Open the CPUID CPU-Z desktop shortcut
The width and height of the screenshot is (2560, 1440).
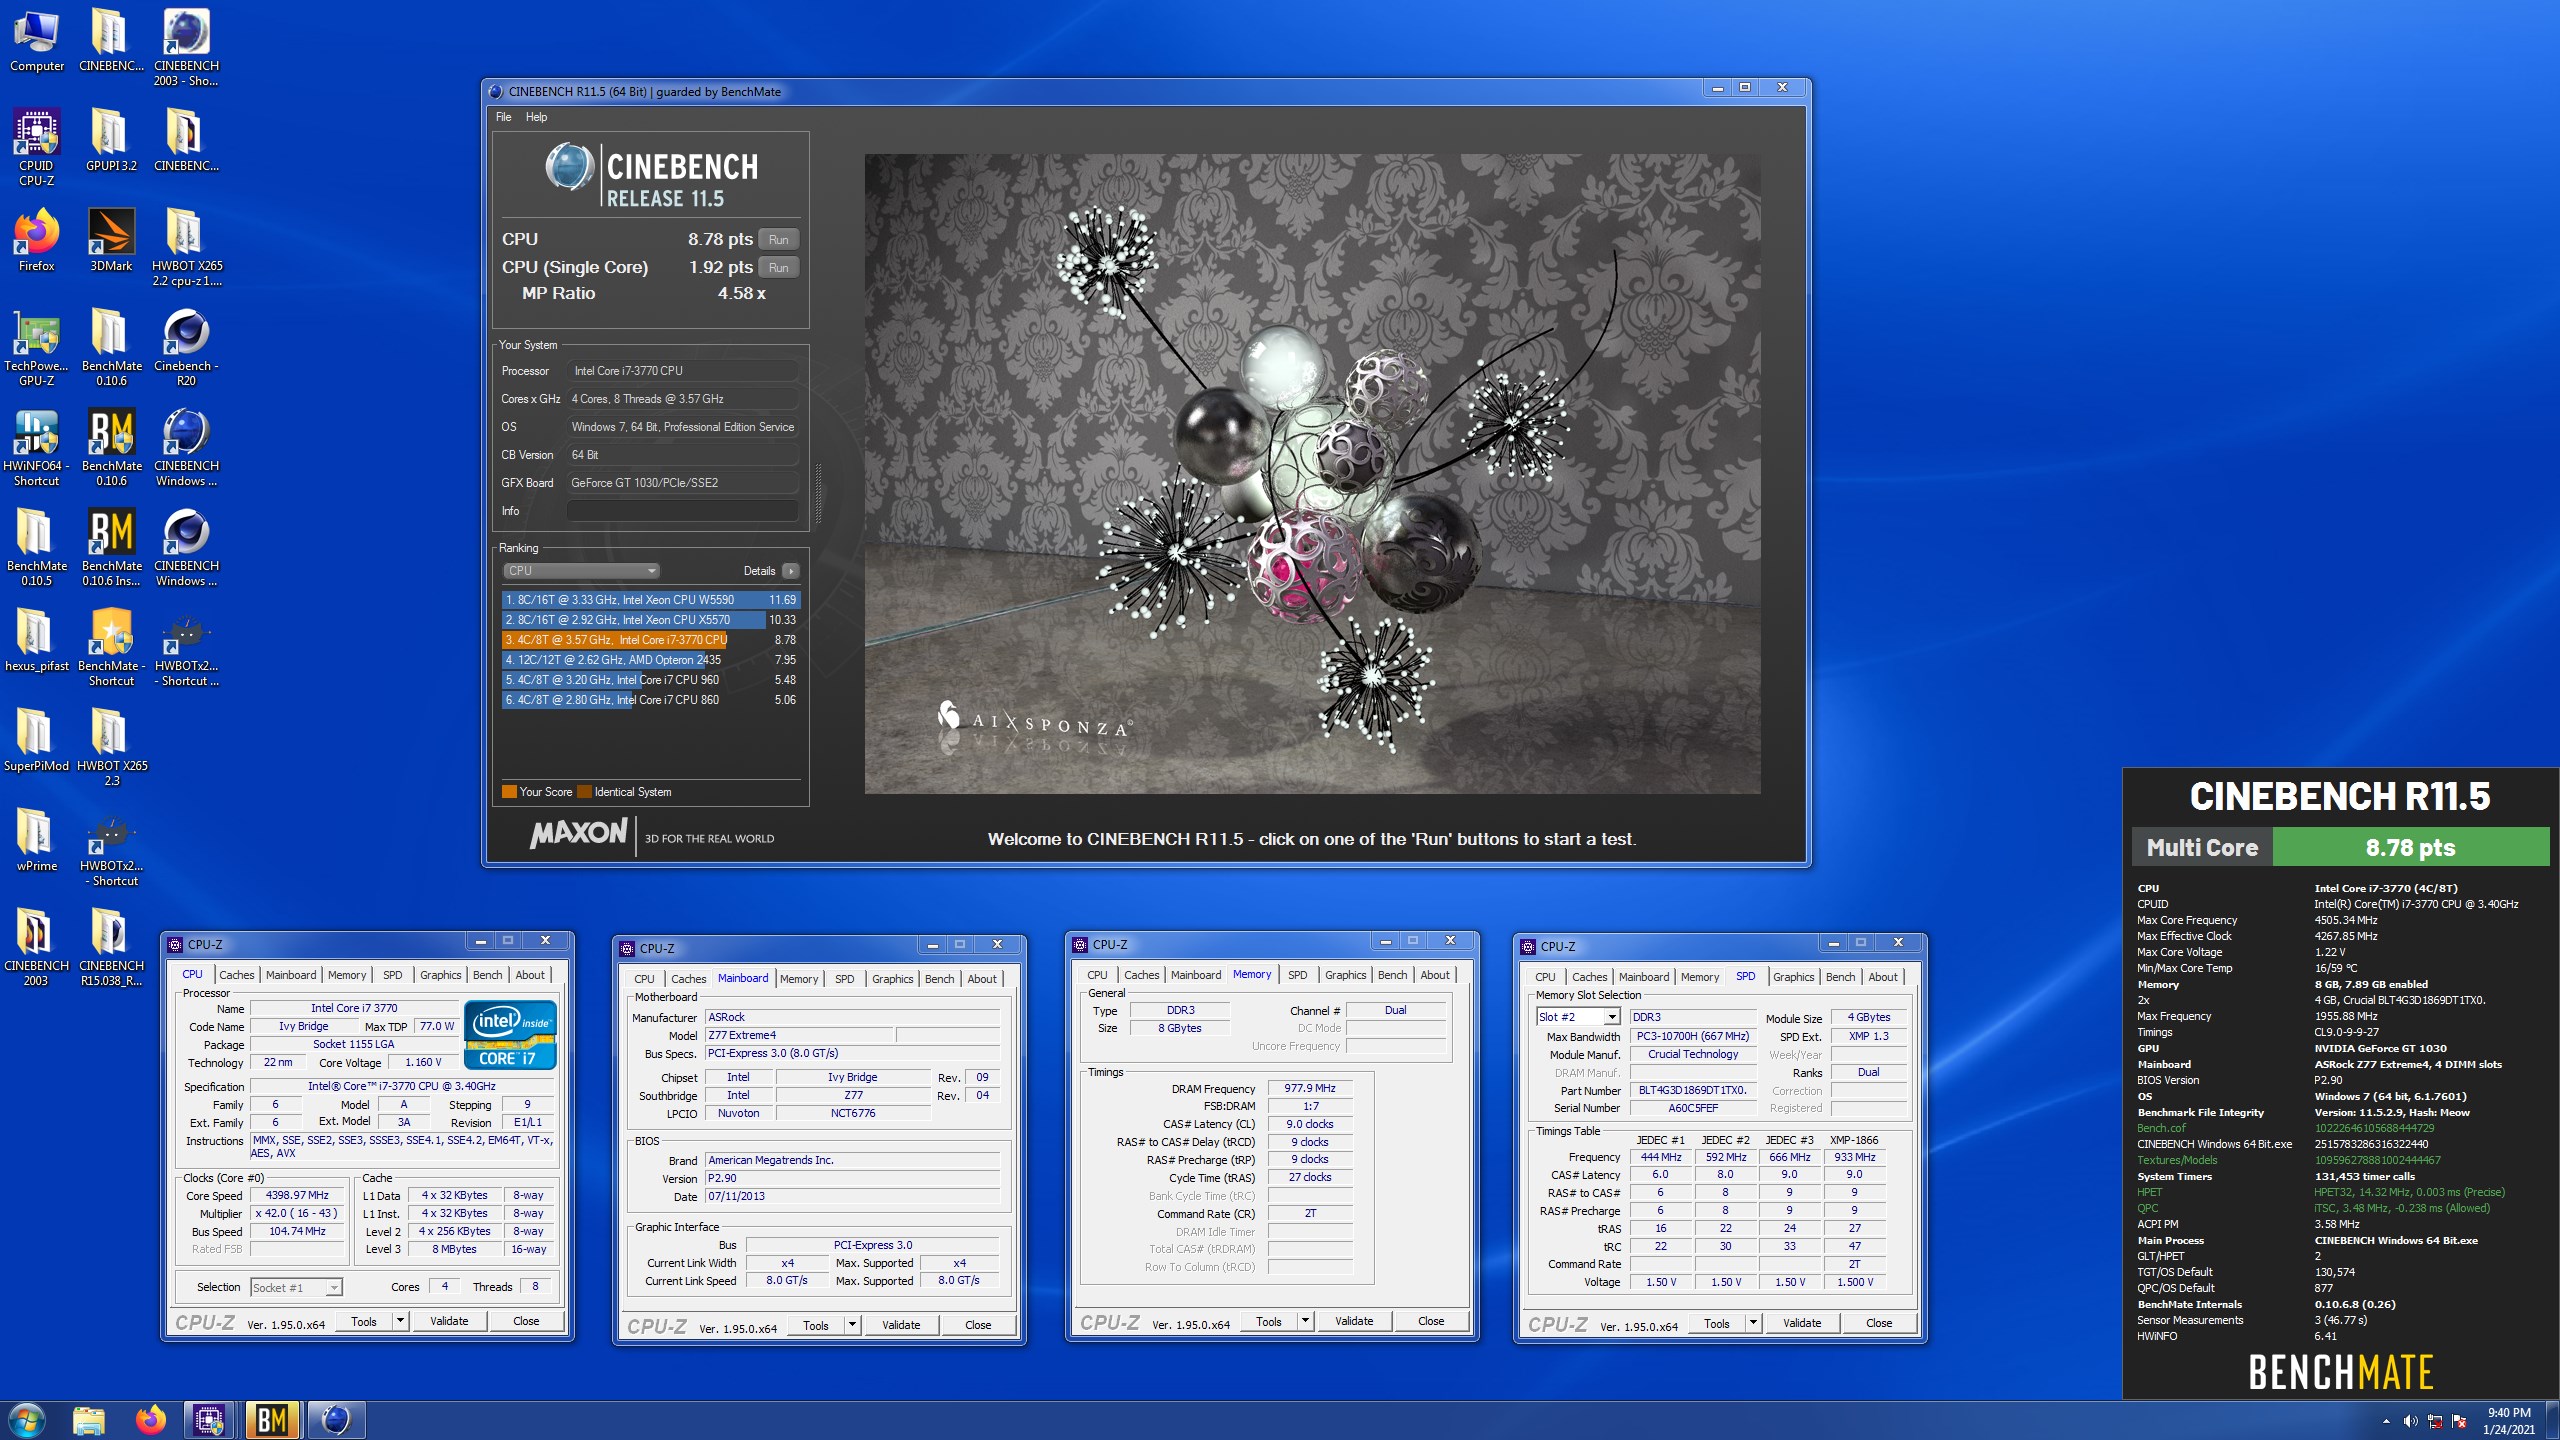pos(37,148)
